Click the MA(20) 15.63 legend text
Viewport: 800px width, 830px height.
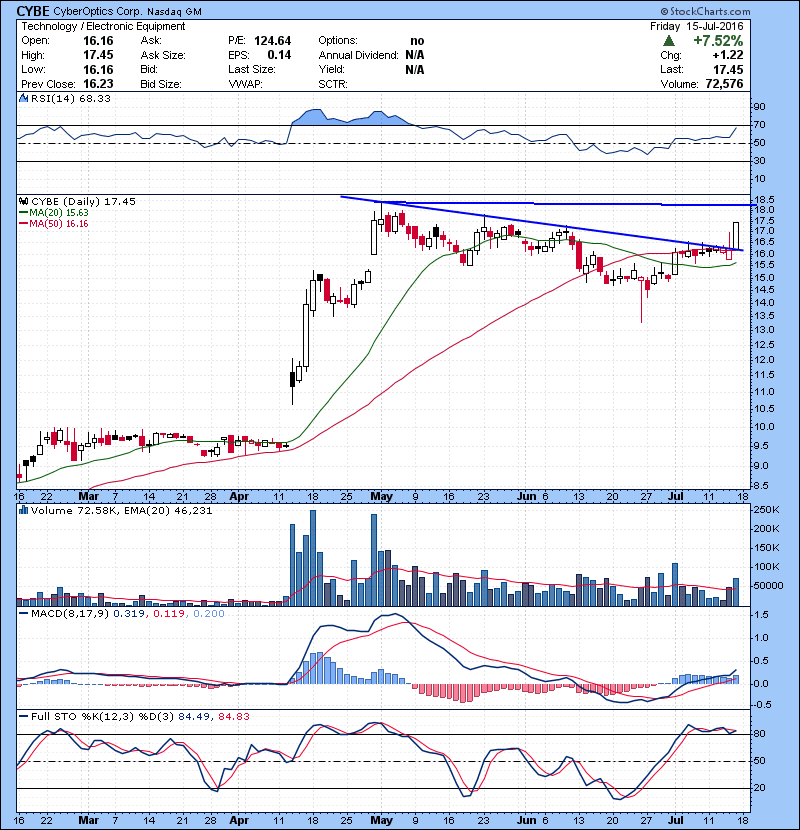pos(59,213)
